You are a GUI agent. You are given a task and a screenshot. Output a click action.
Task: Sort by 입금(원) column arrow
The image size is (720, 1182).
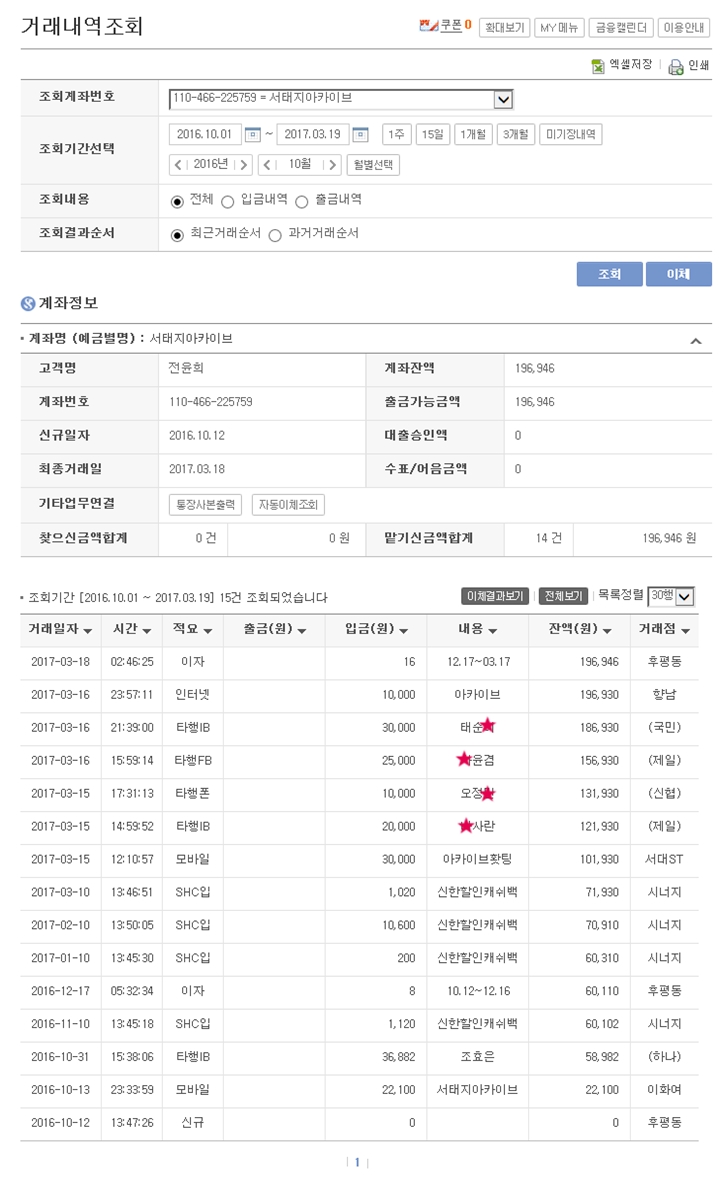(403, 631)
